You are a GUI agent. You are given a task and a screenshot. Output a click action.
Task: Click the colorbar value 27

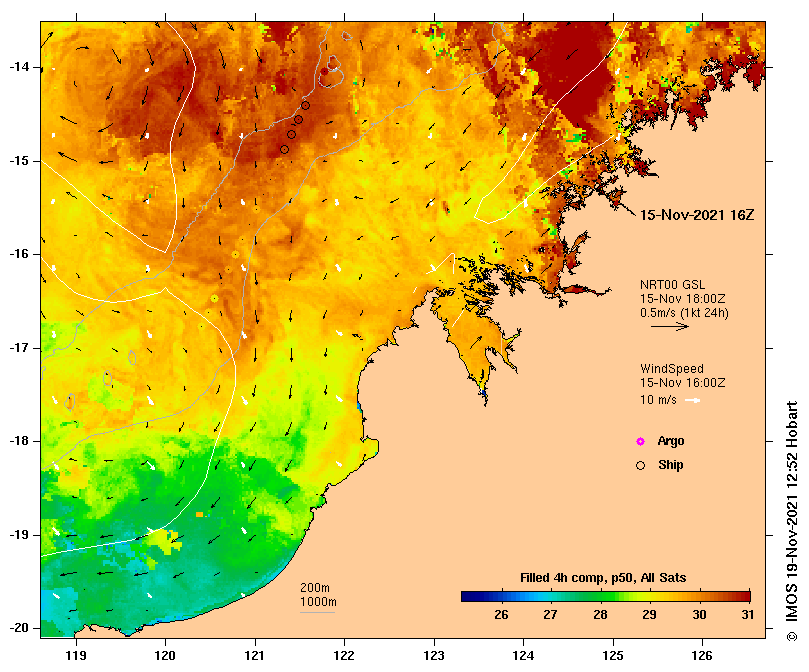[551, 615]
